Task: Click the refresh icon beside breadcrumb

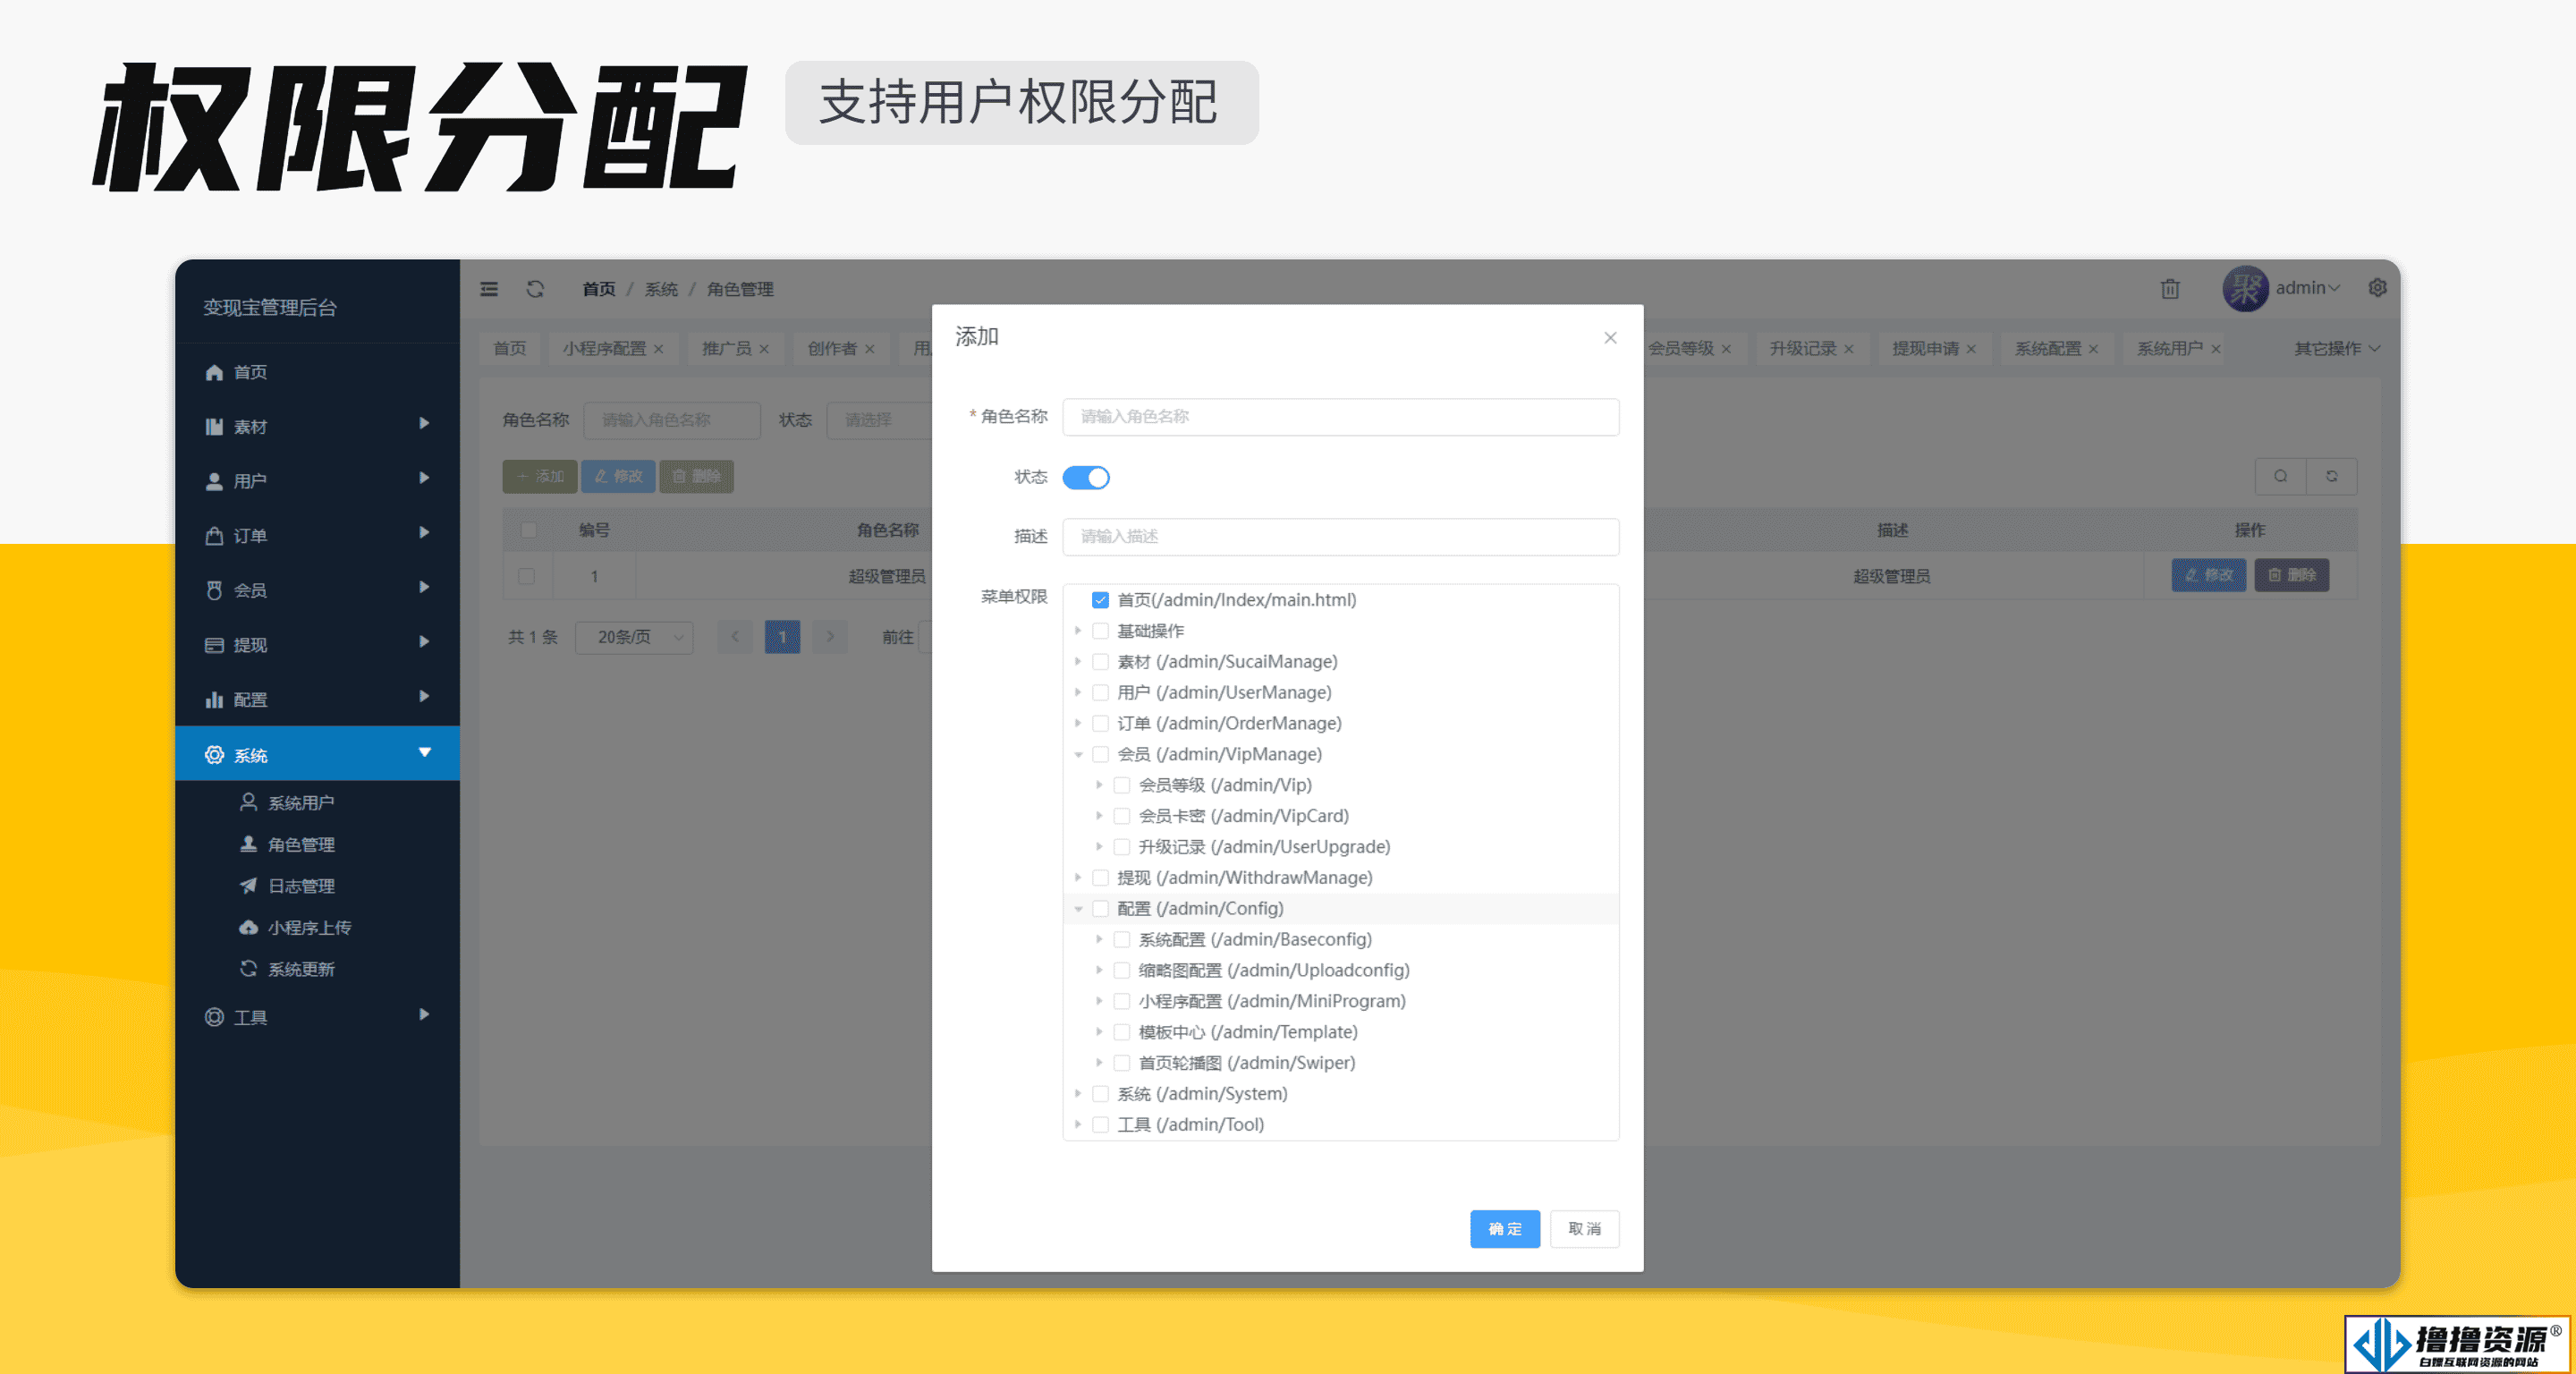Action: pyautogui.click(x=535, y=289)
